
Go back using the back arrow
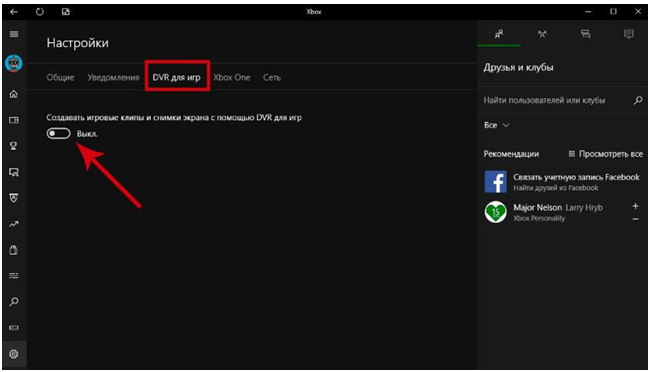pos(14,12)
